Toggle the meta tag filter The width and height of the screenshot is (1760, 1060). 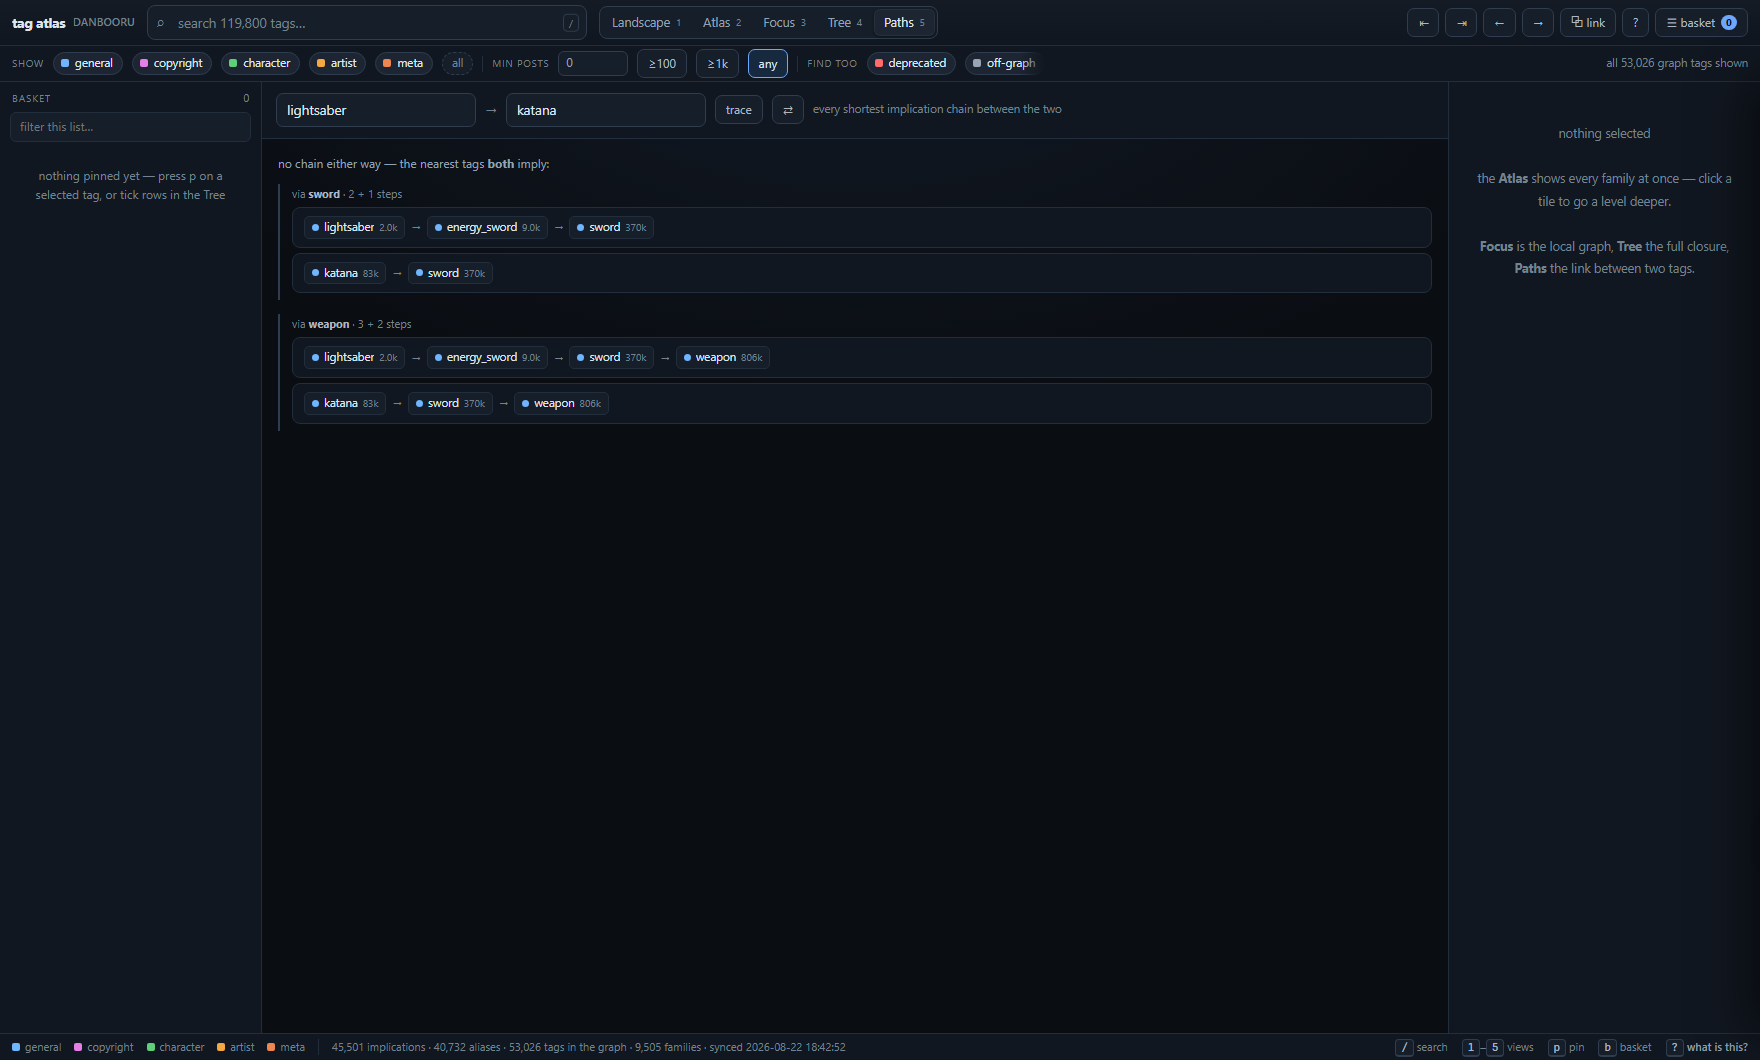coord(403,63)
